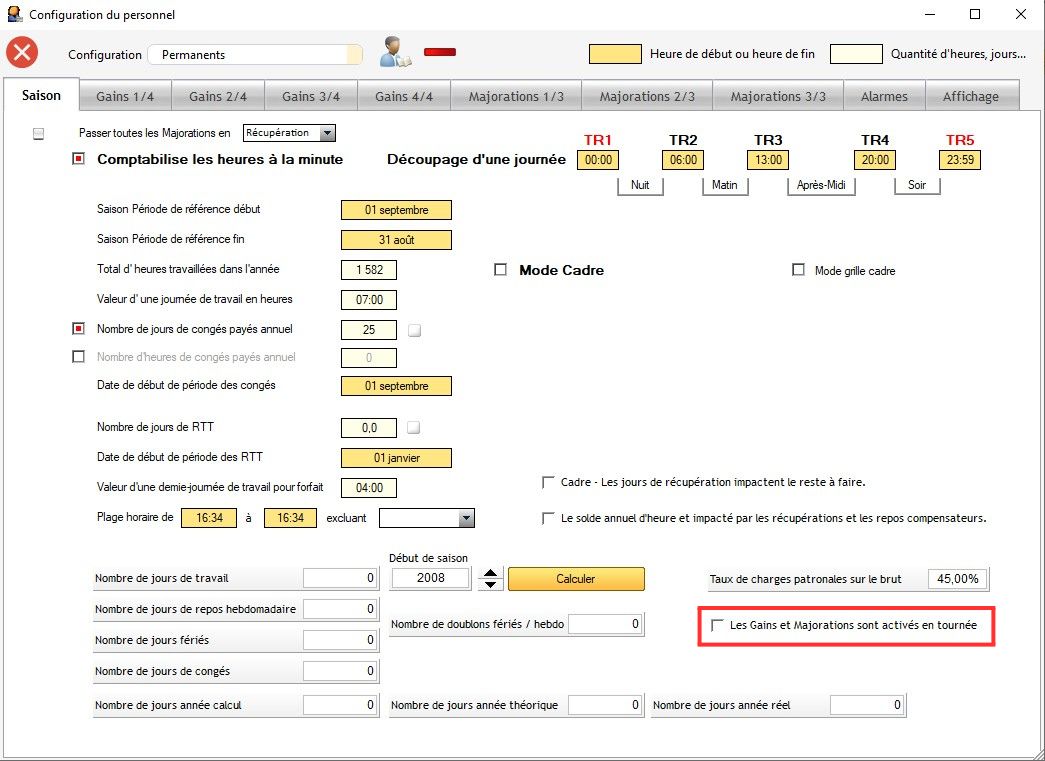Toggle Comptabilise les heures à la minute
Screen dimensions: 1045x761
tap(79, 159)
